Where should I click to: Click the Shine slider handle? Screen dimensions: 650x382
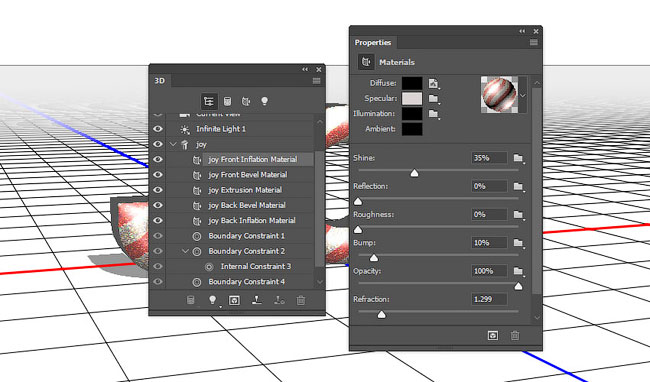[414, 173]
